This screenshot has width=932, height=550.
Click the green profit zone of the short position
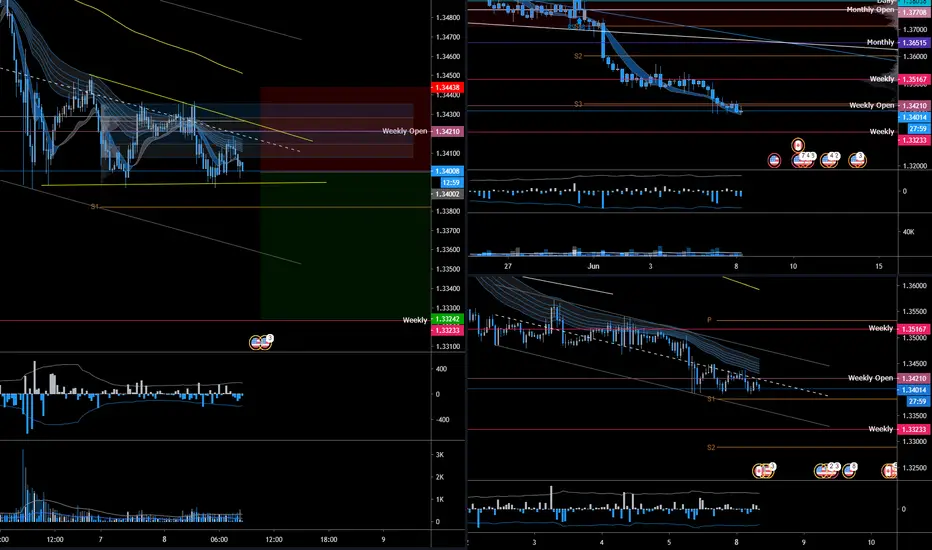click(345, 246)
